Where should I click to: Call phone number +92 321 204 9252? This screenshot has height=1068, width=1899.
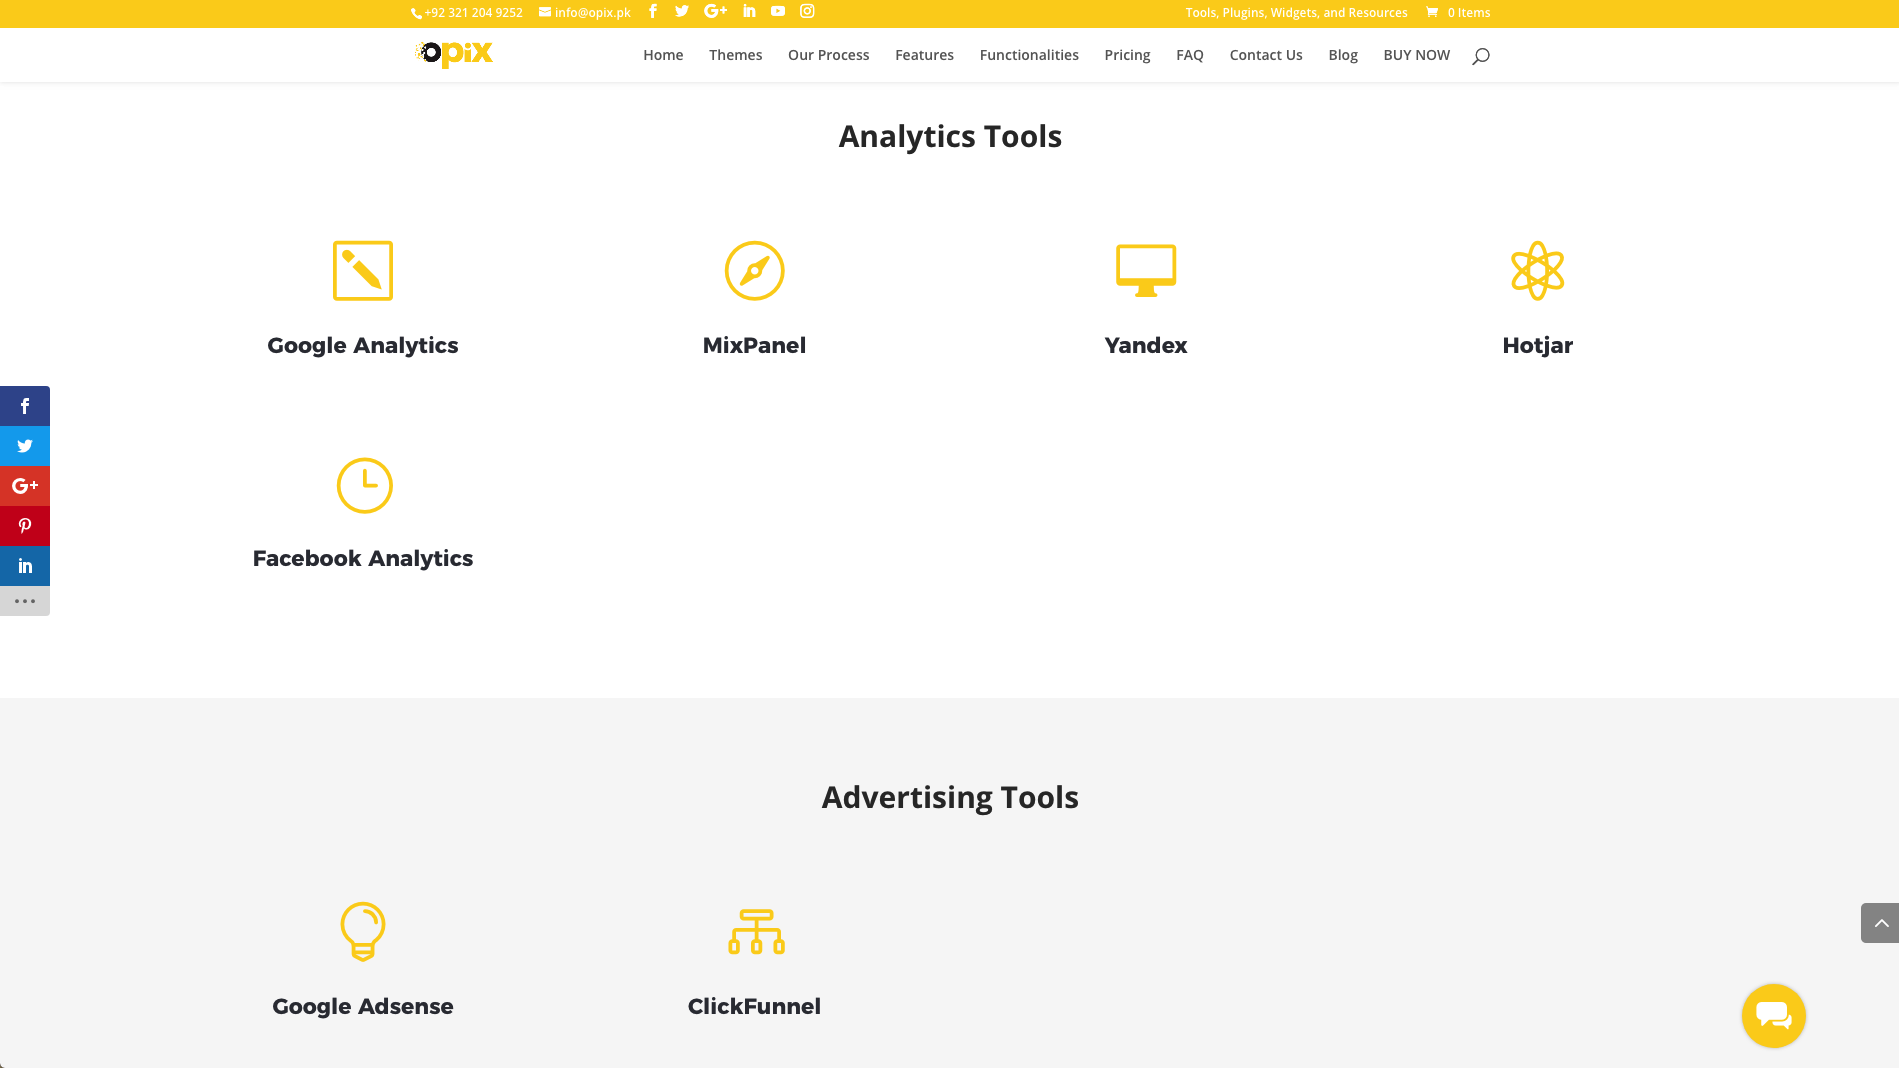coord(467,13)
